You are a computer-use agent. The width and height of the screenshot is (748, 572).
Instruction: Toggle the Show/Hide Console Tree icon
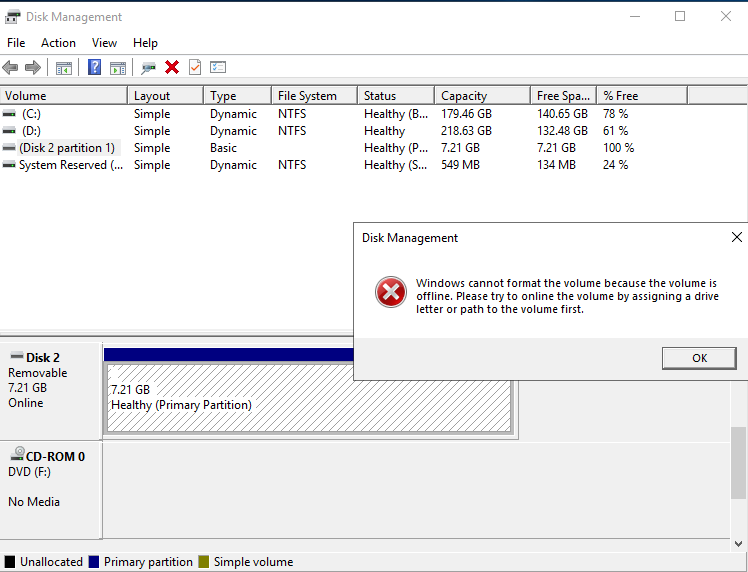click(63, 68)
